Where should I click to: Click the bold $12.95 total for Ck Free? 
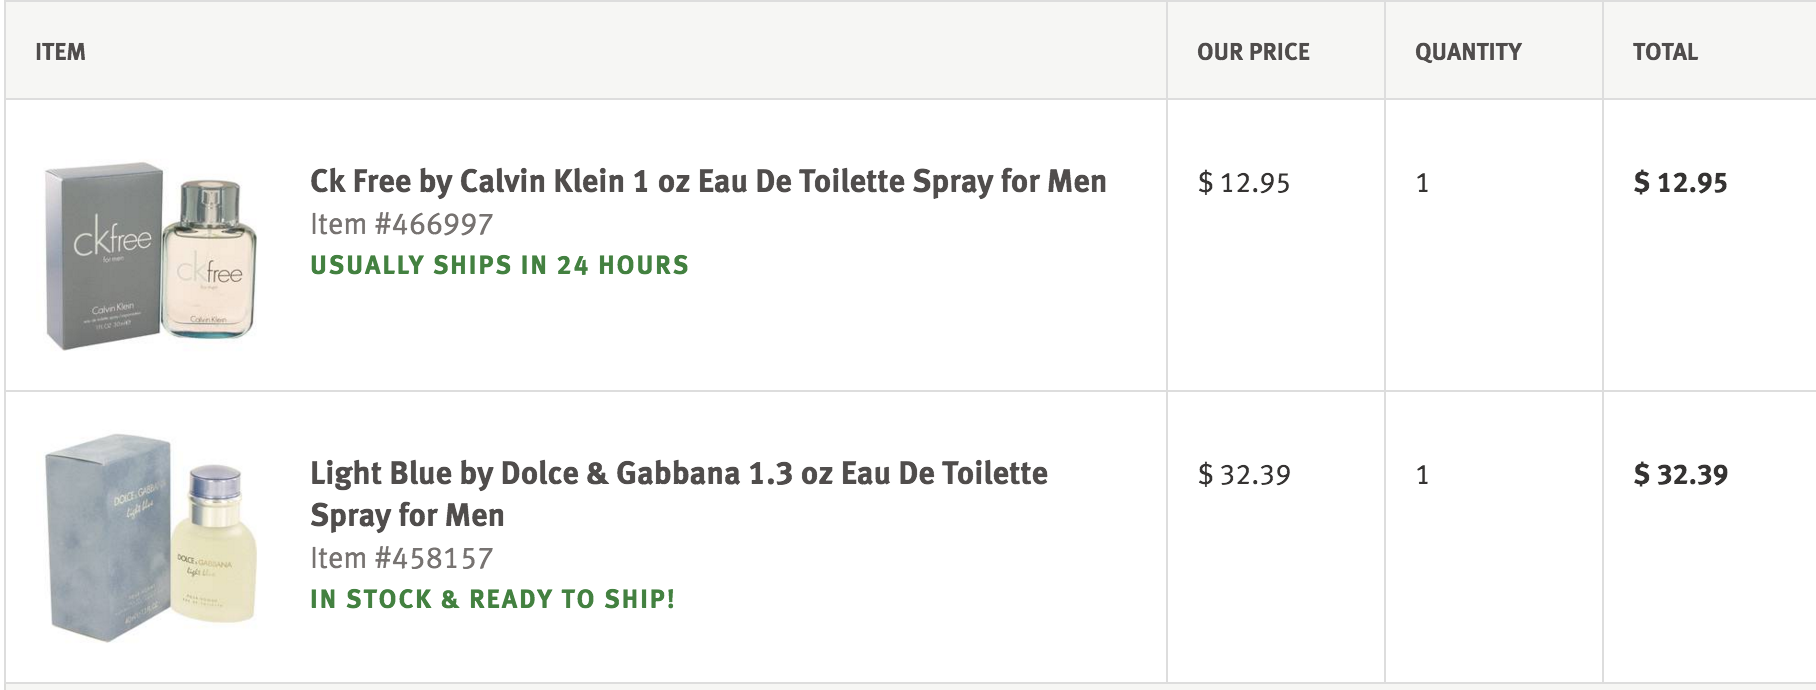1680,183
